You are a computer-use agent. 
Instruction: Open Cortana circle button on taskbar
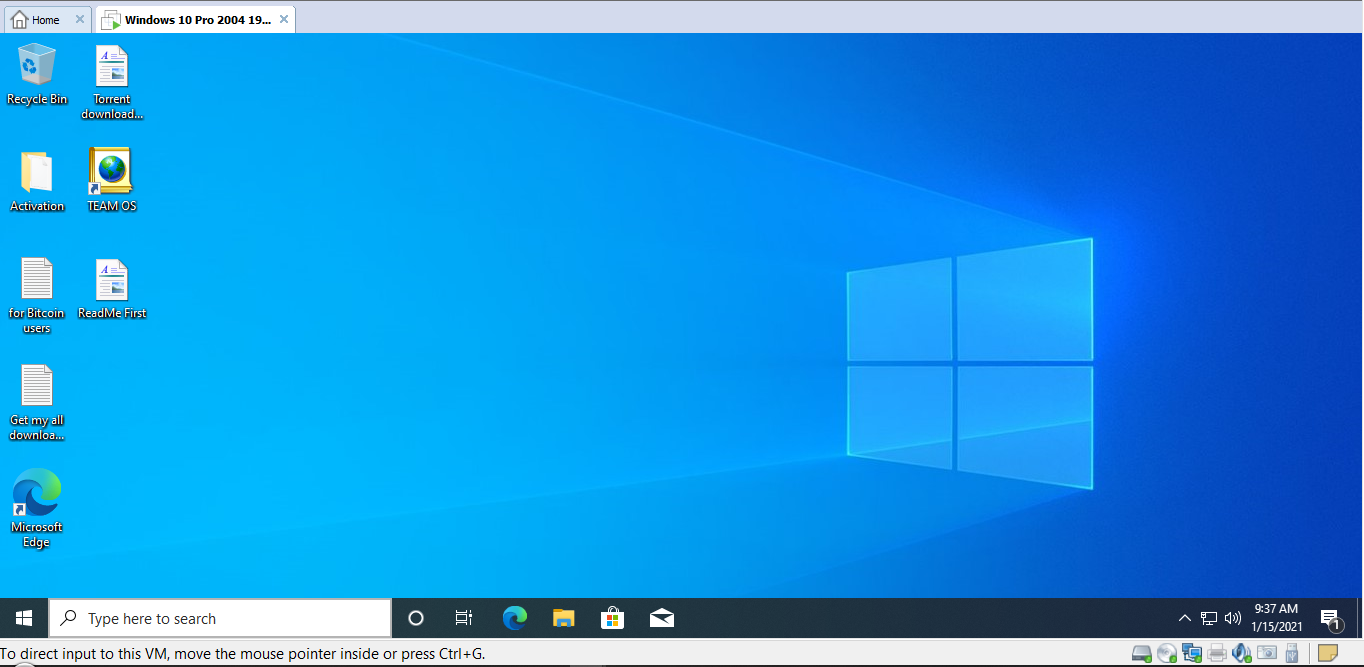[416, 618]
